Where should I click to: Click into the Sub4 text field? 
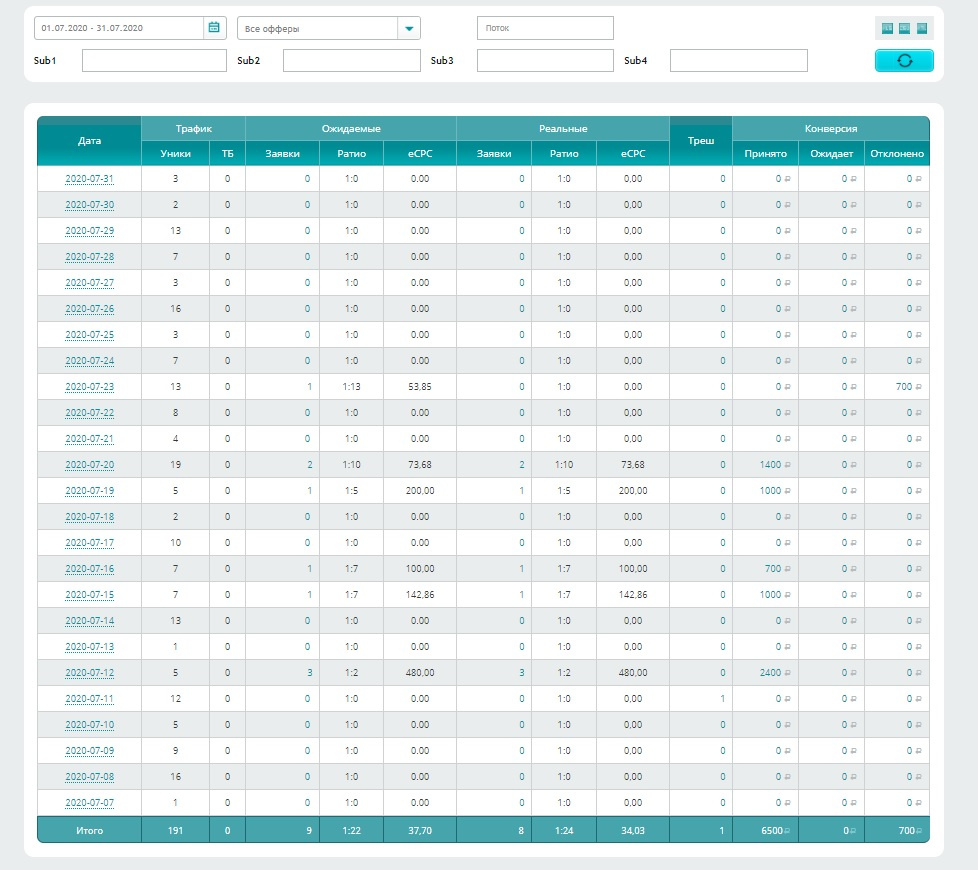[x=738, y=61]
